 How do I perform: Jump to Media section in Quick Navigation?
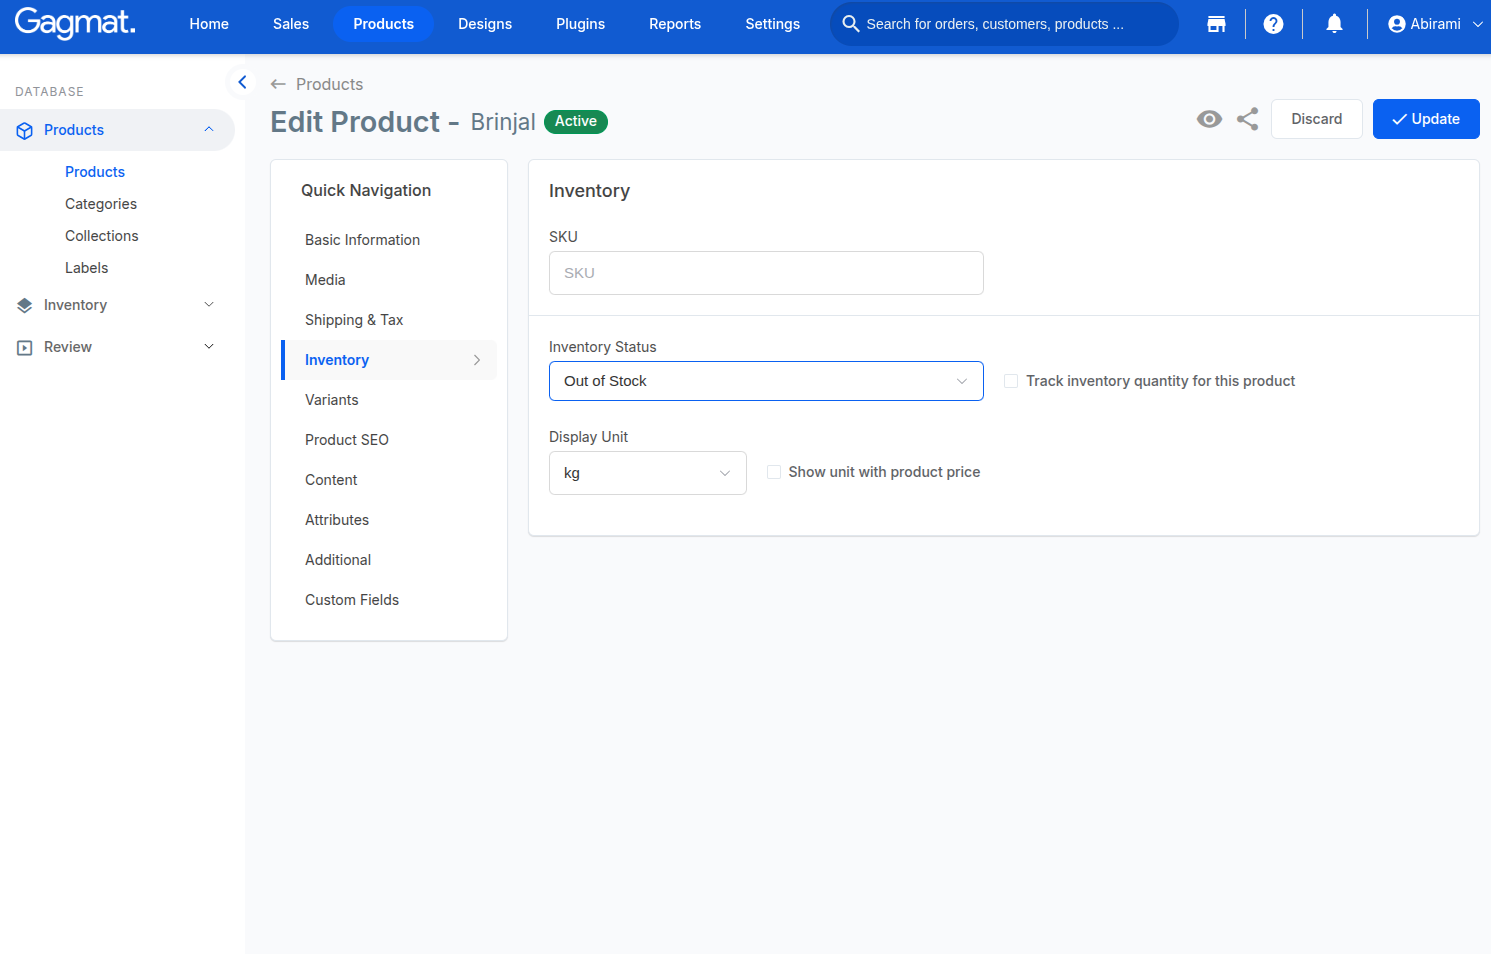pos(326,280)
